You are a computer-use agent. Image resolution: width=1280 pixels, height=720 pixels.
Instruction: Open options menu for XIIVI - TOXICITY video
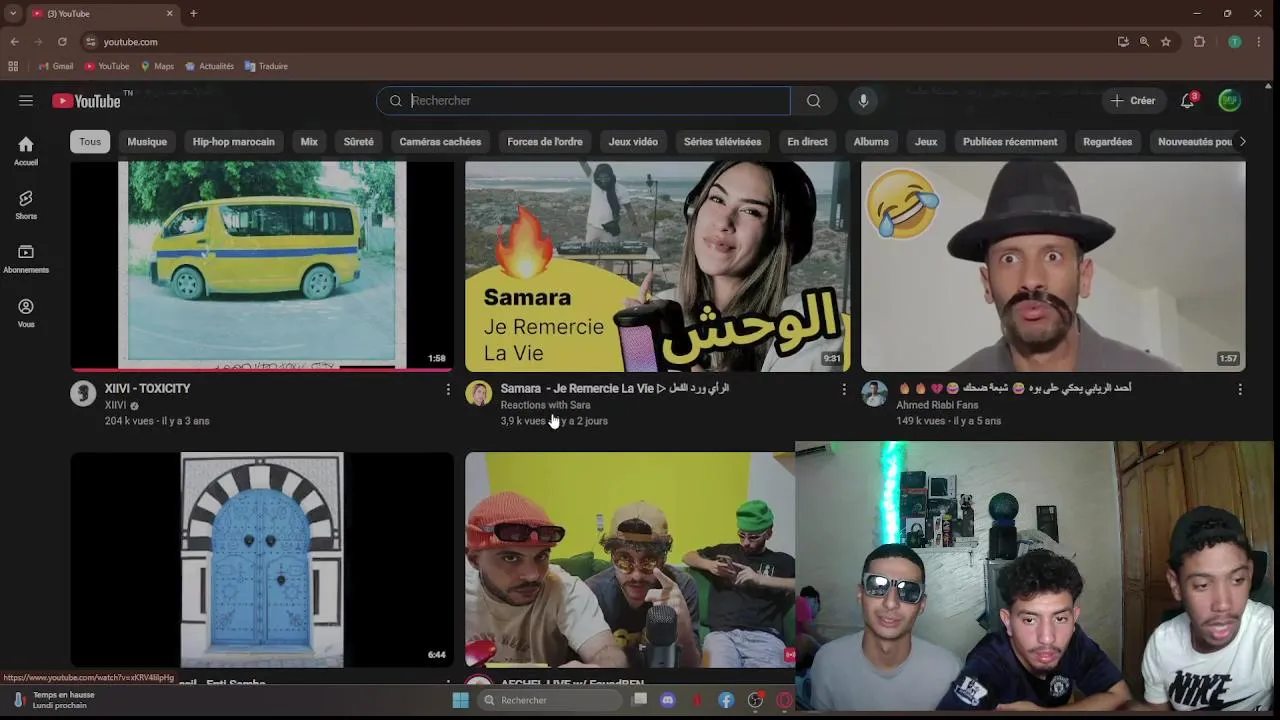point(448,389)
